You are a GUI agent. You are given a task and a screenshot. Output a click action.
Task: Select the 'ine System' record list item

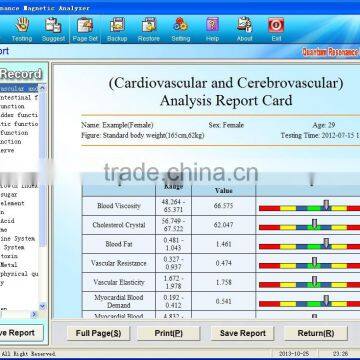pos(17,239)
